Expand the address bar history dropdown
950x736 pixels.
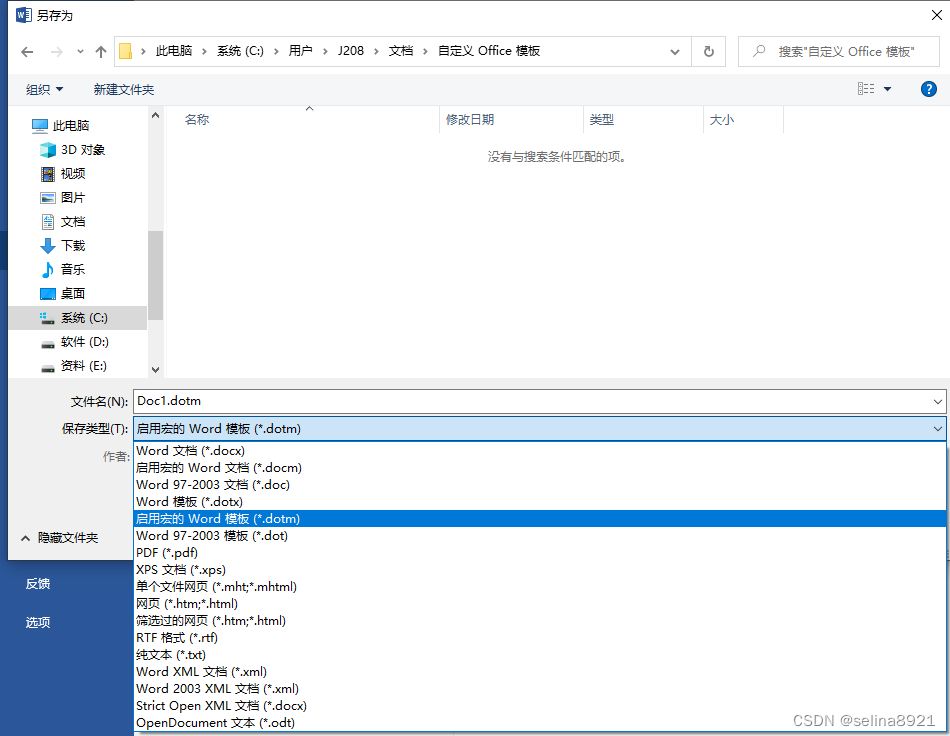coord(674,52)
